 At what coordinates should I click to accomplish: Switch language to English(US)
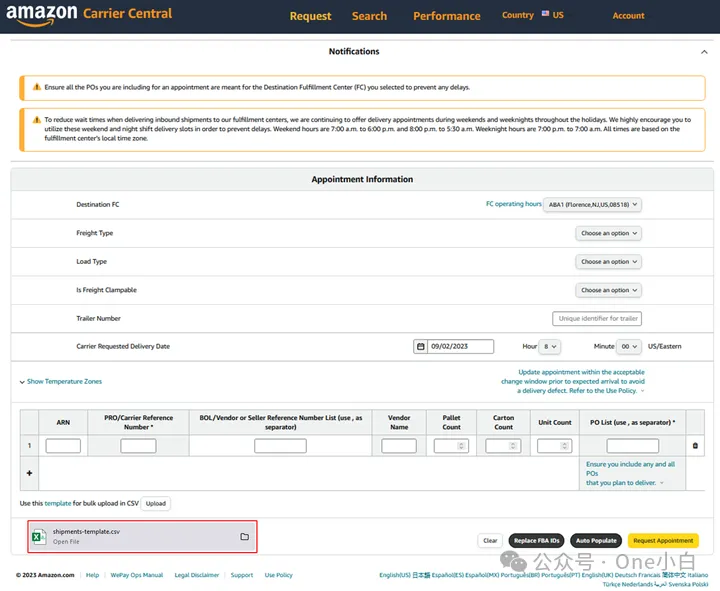pyautogui.click(x=395, y=575)
